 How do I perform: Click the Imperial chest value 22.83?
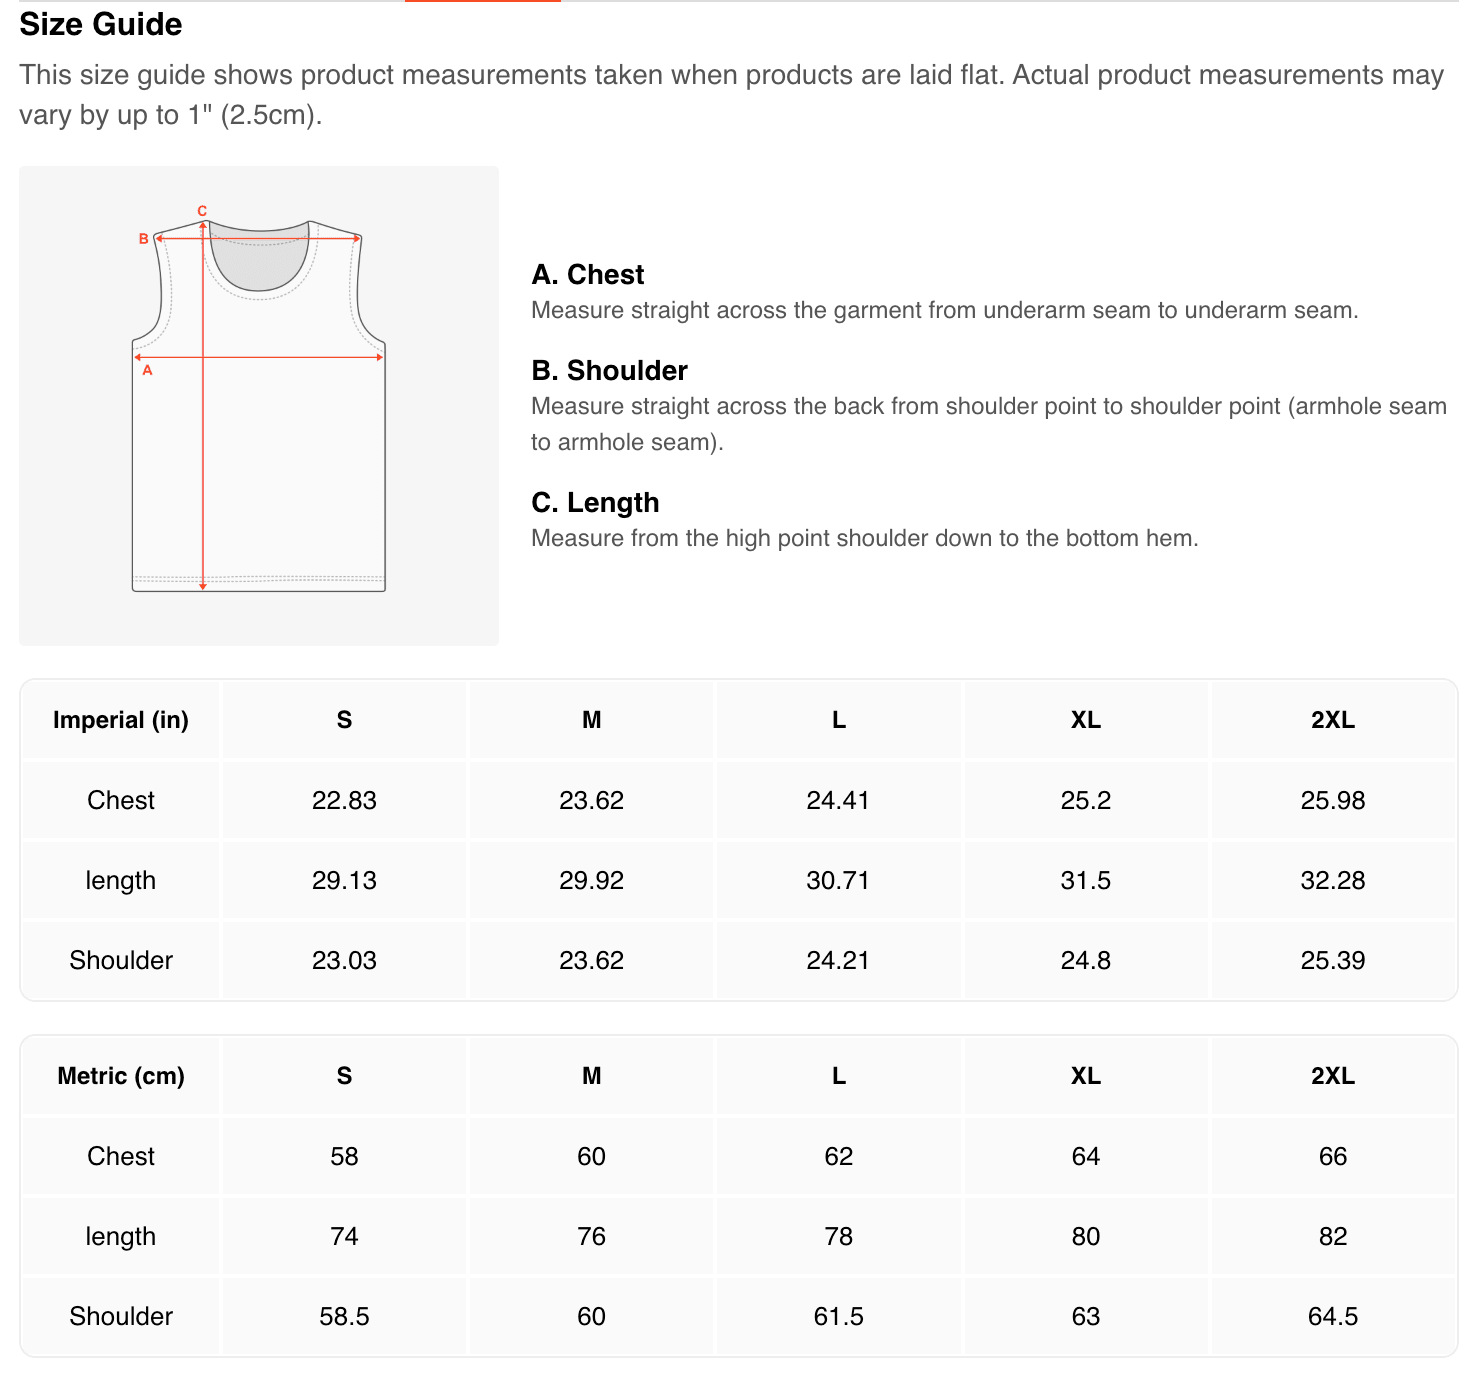344,800
